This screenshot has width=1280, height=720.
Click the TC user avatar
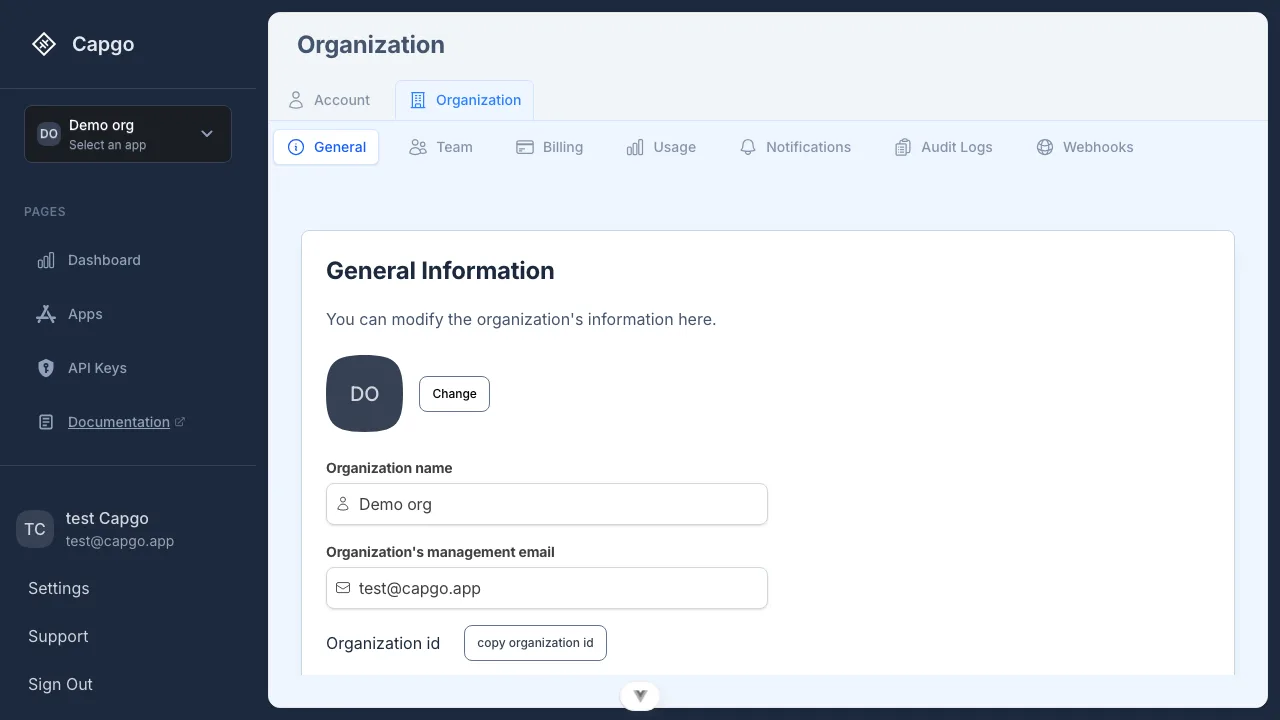click(x=35, y=529)
